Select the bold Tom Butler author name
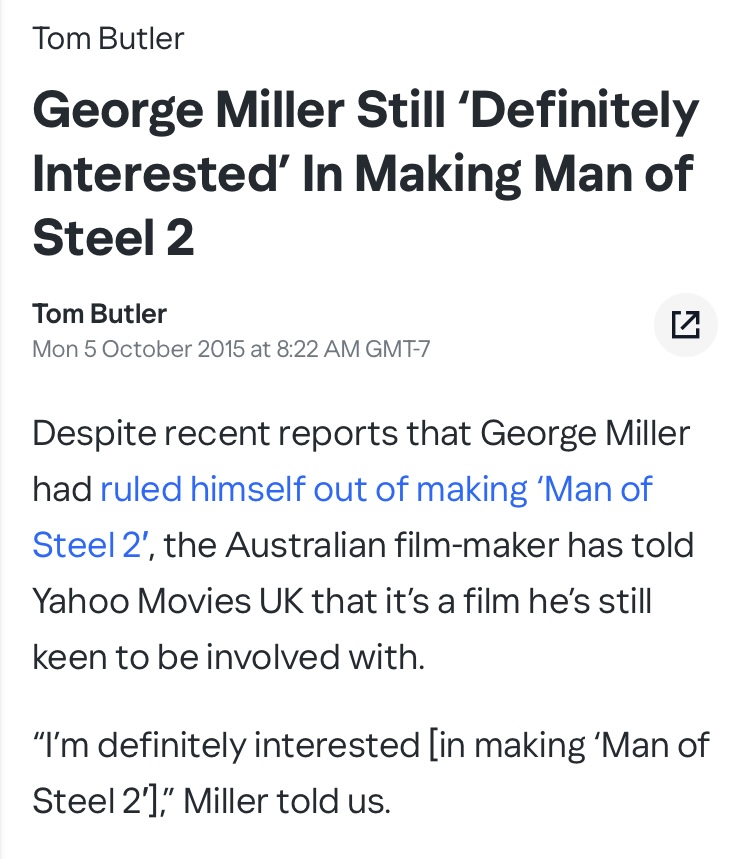This screenshot has width=750, height=859. point(100,313)
